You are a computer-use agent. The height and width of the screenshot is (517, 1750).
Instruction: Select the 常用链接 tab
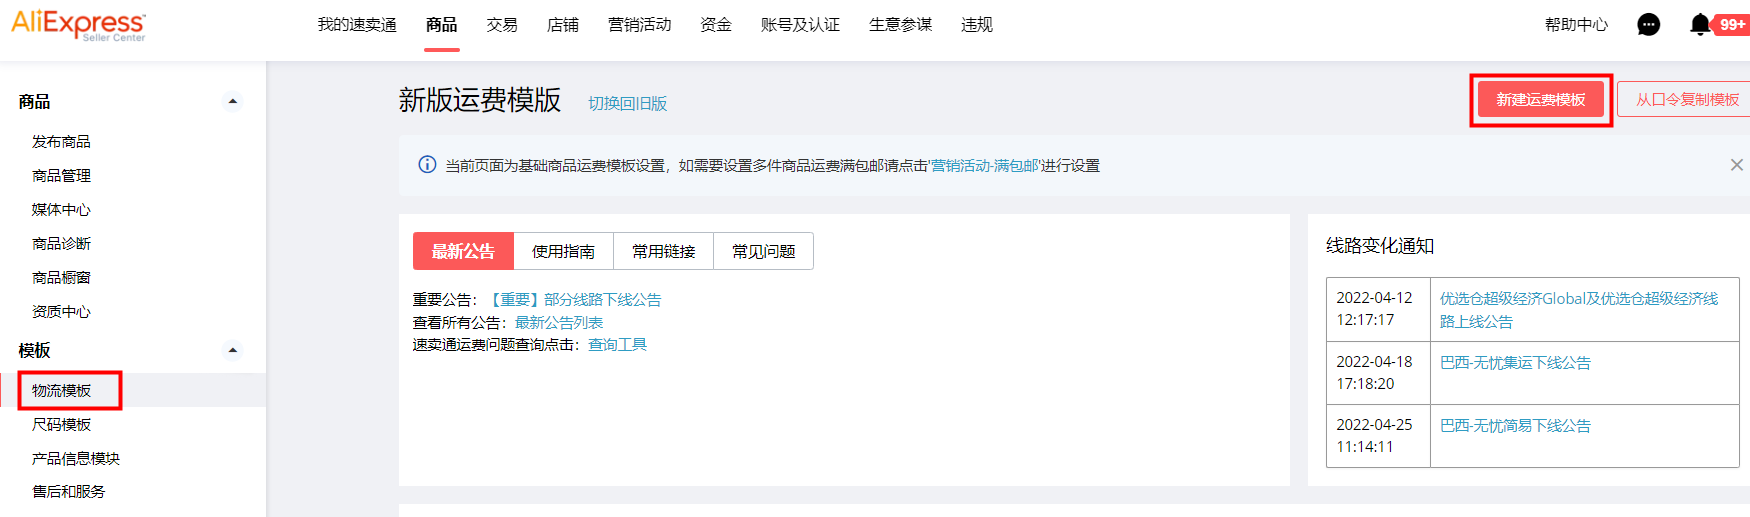coord(663,251)
